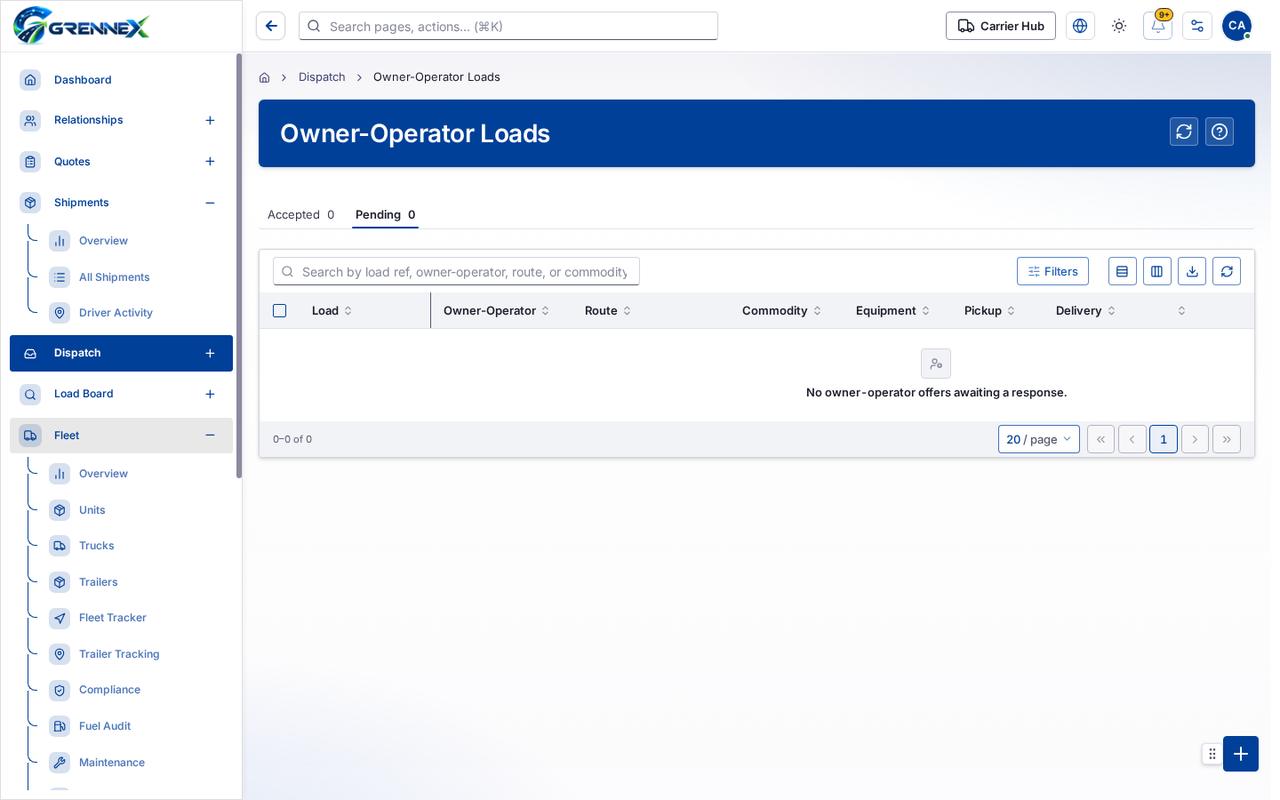Switch to the Accepted tab
Viewport: 1280px width, 800px height.
301,215
